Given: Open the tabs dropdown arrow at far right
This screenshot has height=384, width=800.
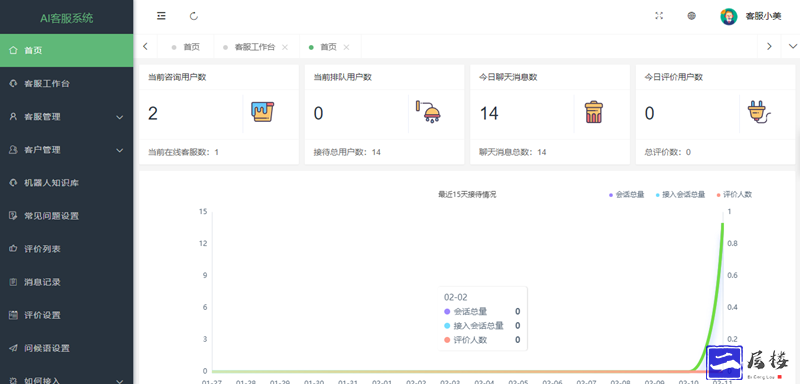Looking at the screenshot, I should [x=792, y=46].
